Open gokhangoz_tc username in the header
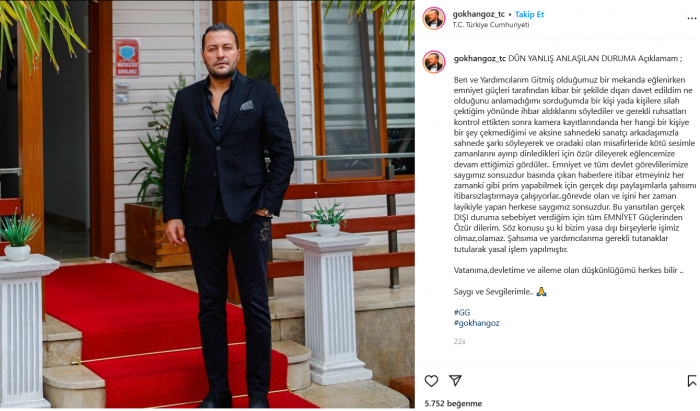 [x=479, y=14]
